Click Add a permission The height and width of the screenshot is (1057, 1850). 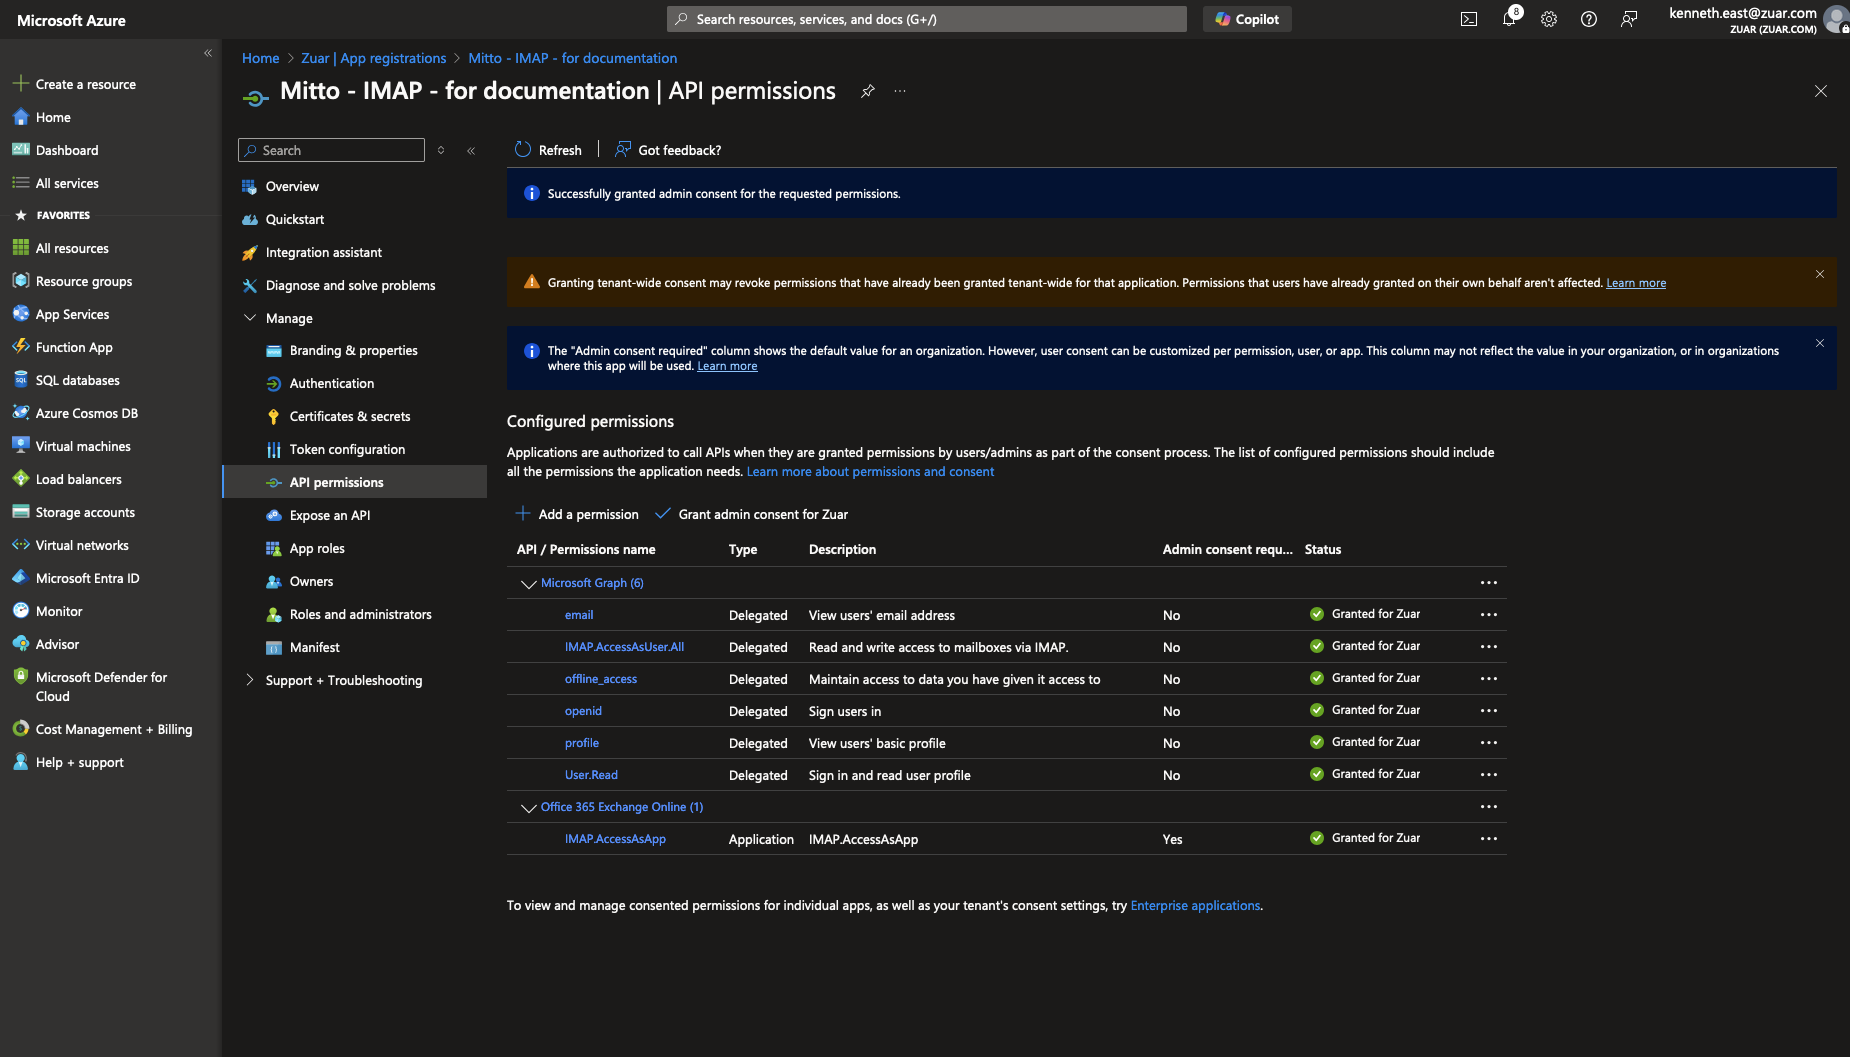pyautogui.click(x=577, y=514)
